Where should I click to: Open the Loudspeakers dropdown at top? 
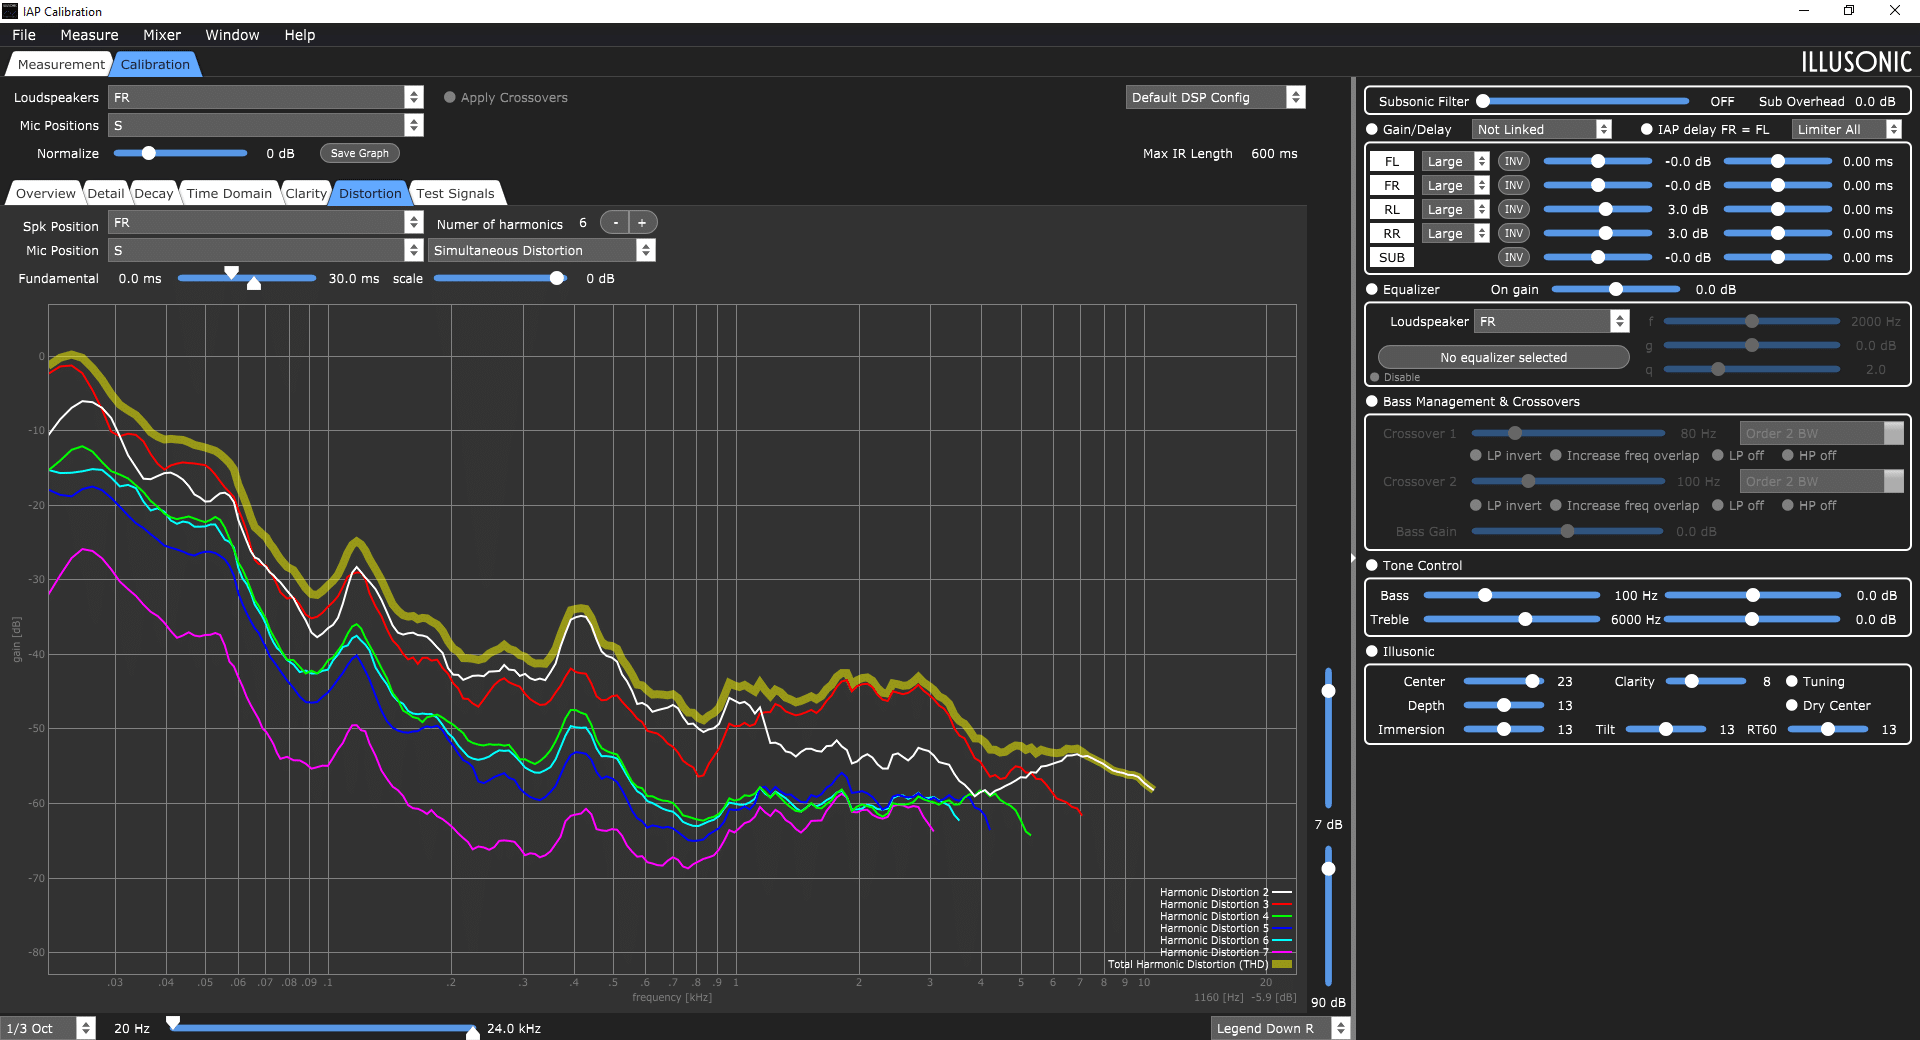[x=266, y=97]
